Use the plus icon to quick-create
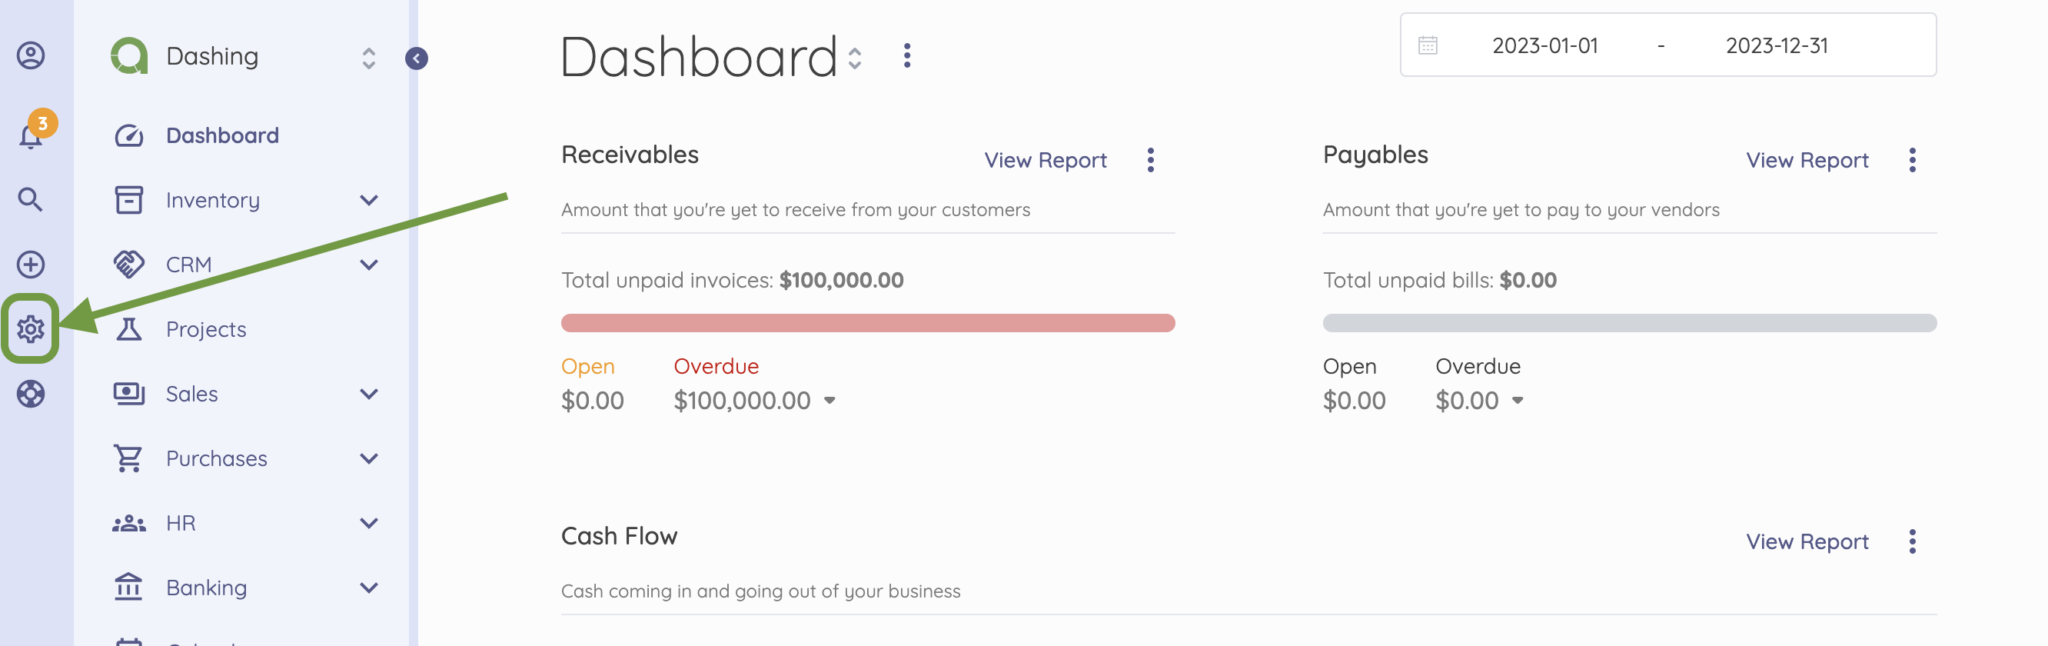The image size is (2048, 646). pos(32,264)
